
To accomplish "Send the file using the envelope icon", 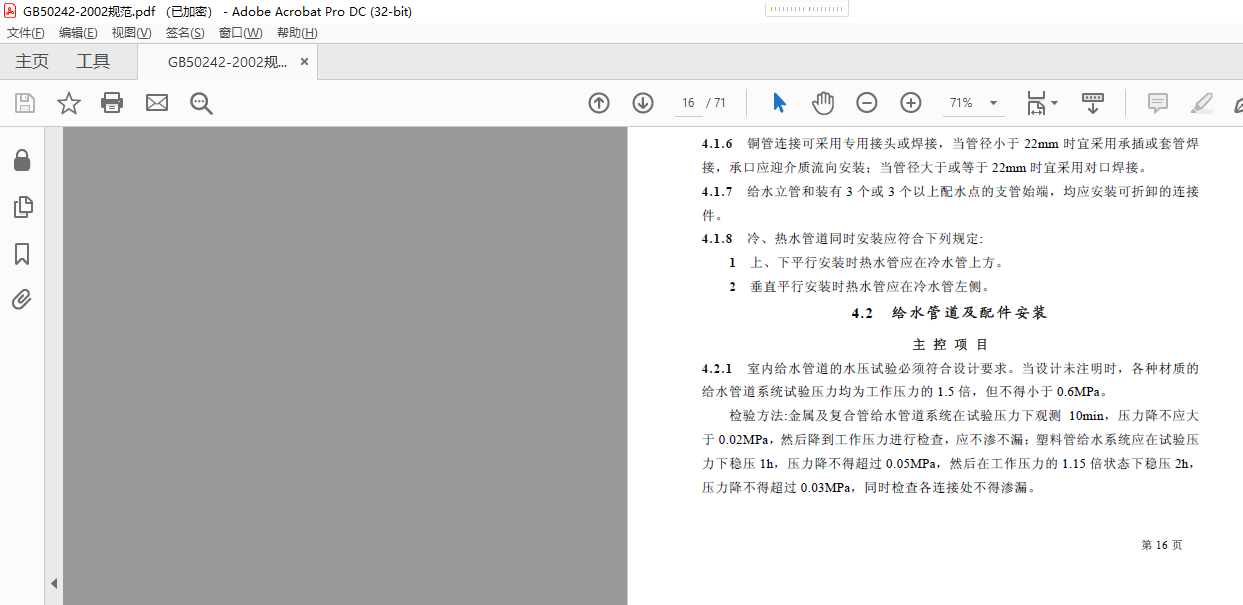I will tap(157, 103).
